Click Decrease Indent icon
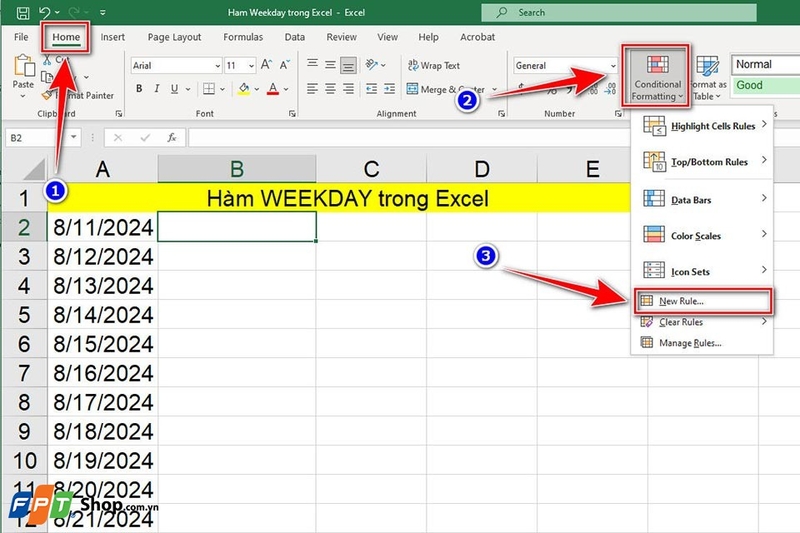This screenshot has width=800, height=533. (x=371, y=89)
